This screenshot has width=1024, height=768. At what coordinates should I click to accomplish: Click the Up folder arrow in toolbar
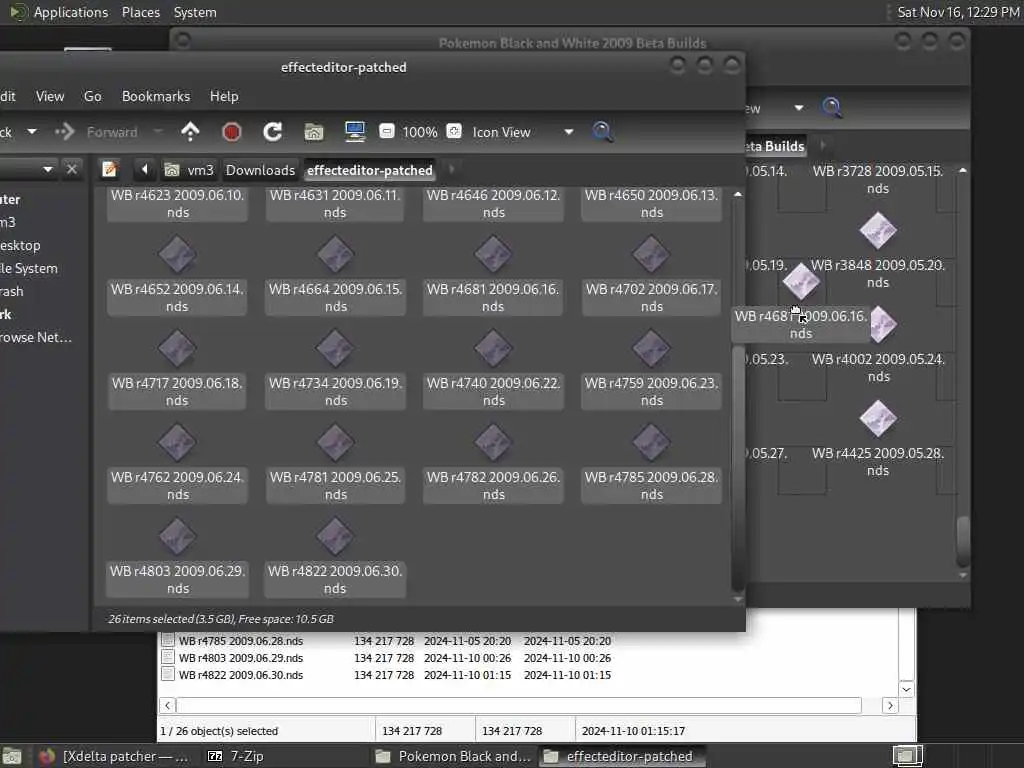(x=190, y=131)
